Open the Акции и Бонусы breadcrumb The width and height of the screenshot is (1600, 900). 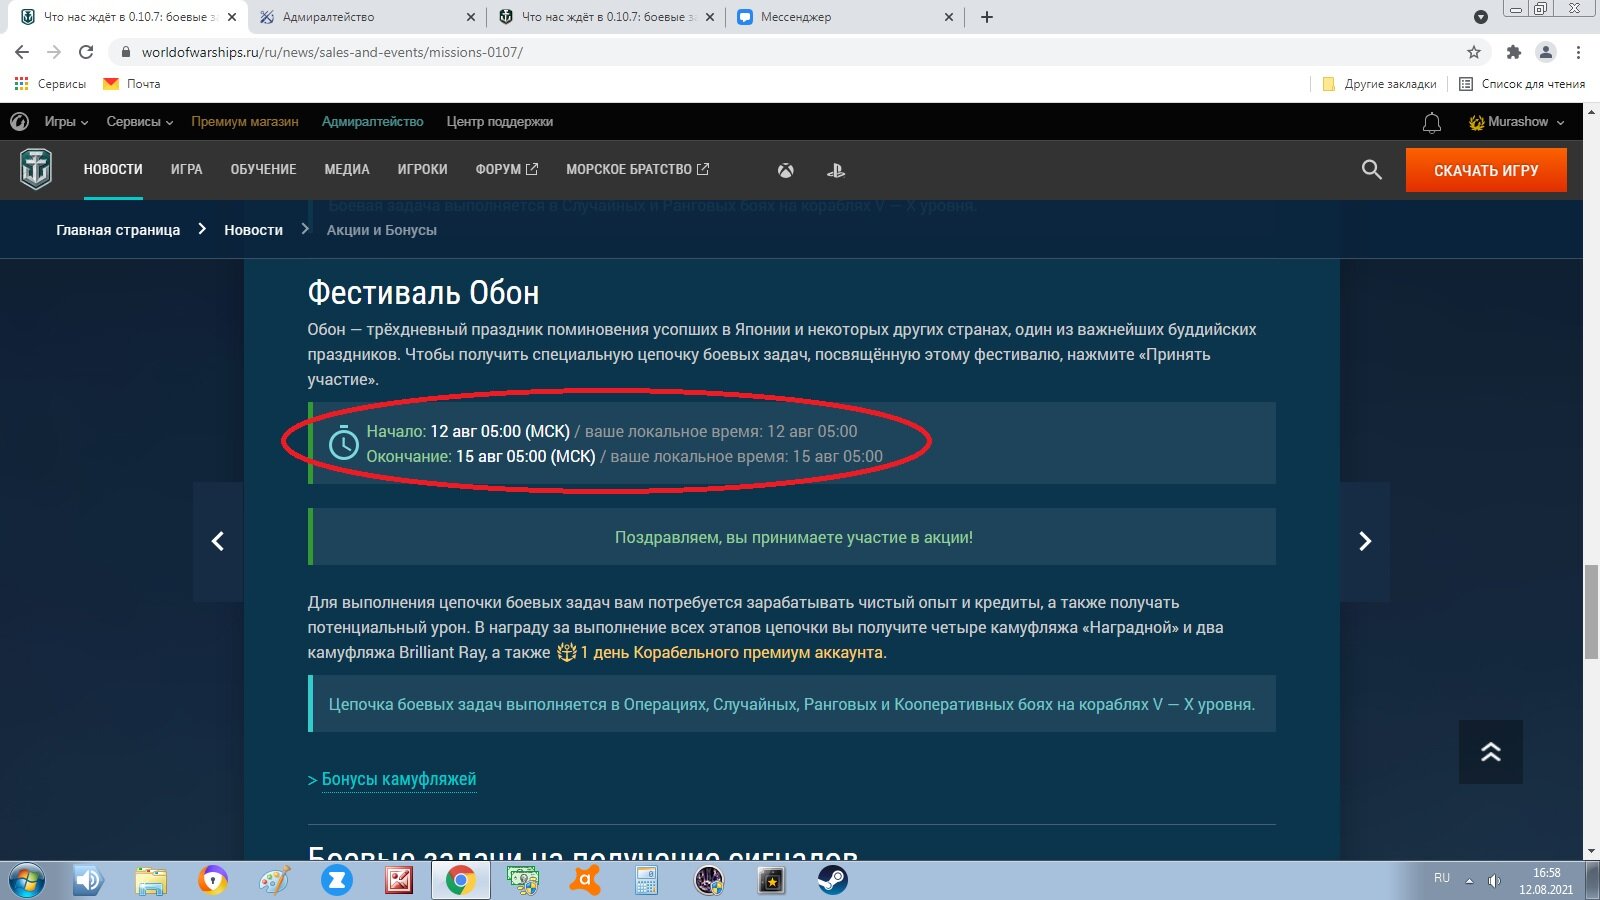click(382, 230)
